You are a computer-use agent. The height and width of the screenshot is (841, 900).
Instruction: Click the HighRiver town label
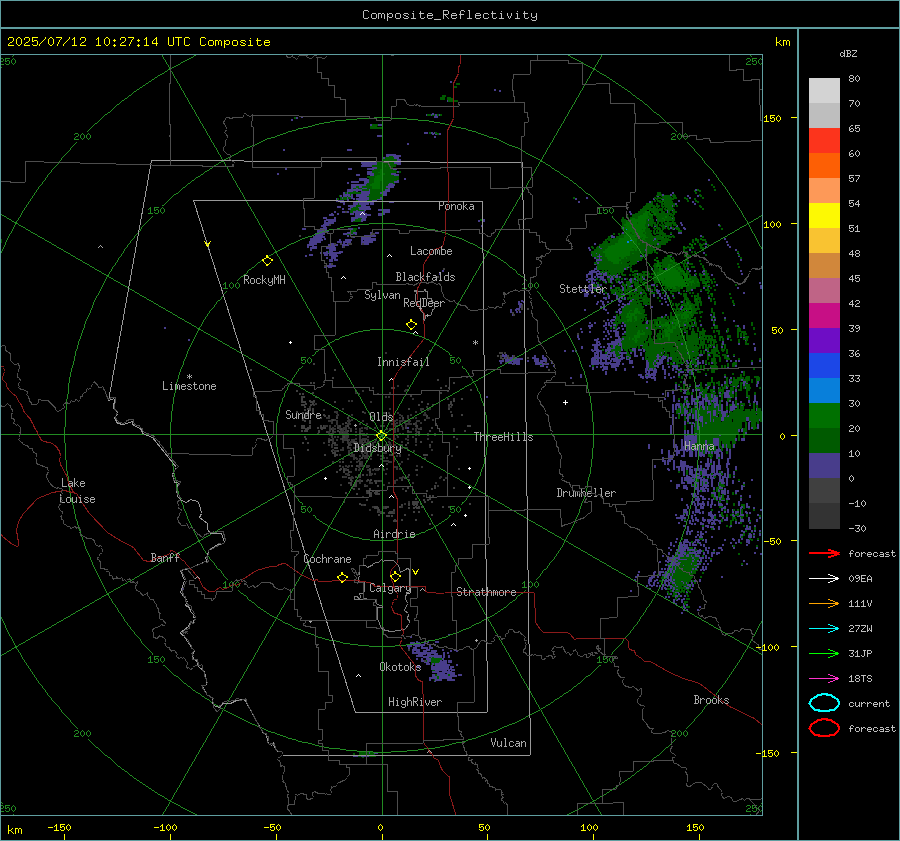(415, 702)
